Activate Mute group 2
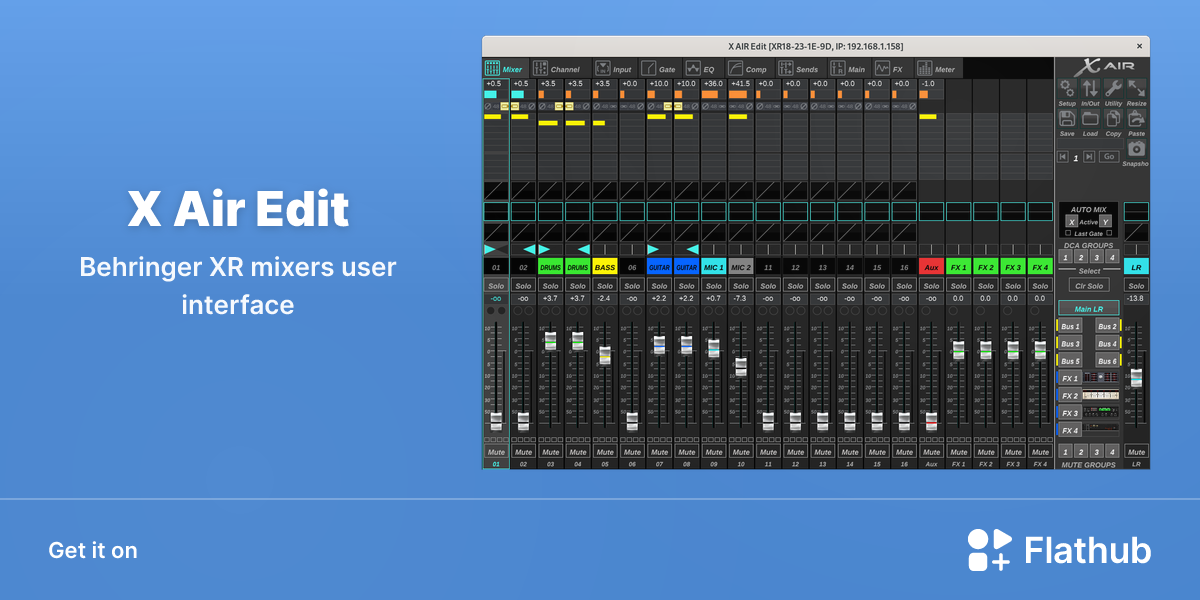This screenshot has width=1200, height=600. pos(1081,452)
